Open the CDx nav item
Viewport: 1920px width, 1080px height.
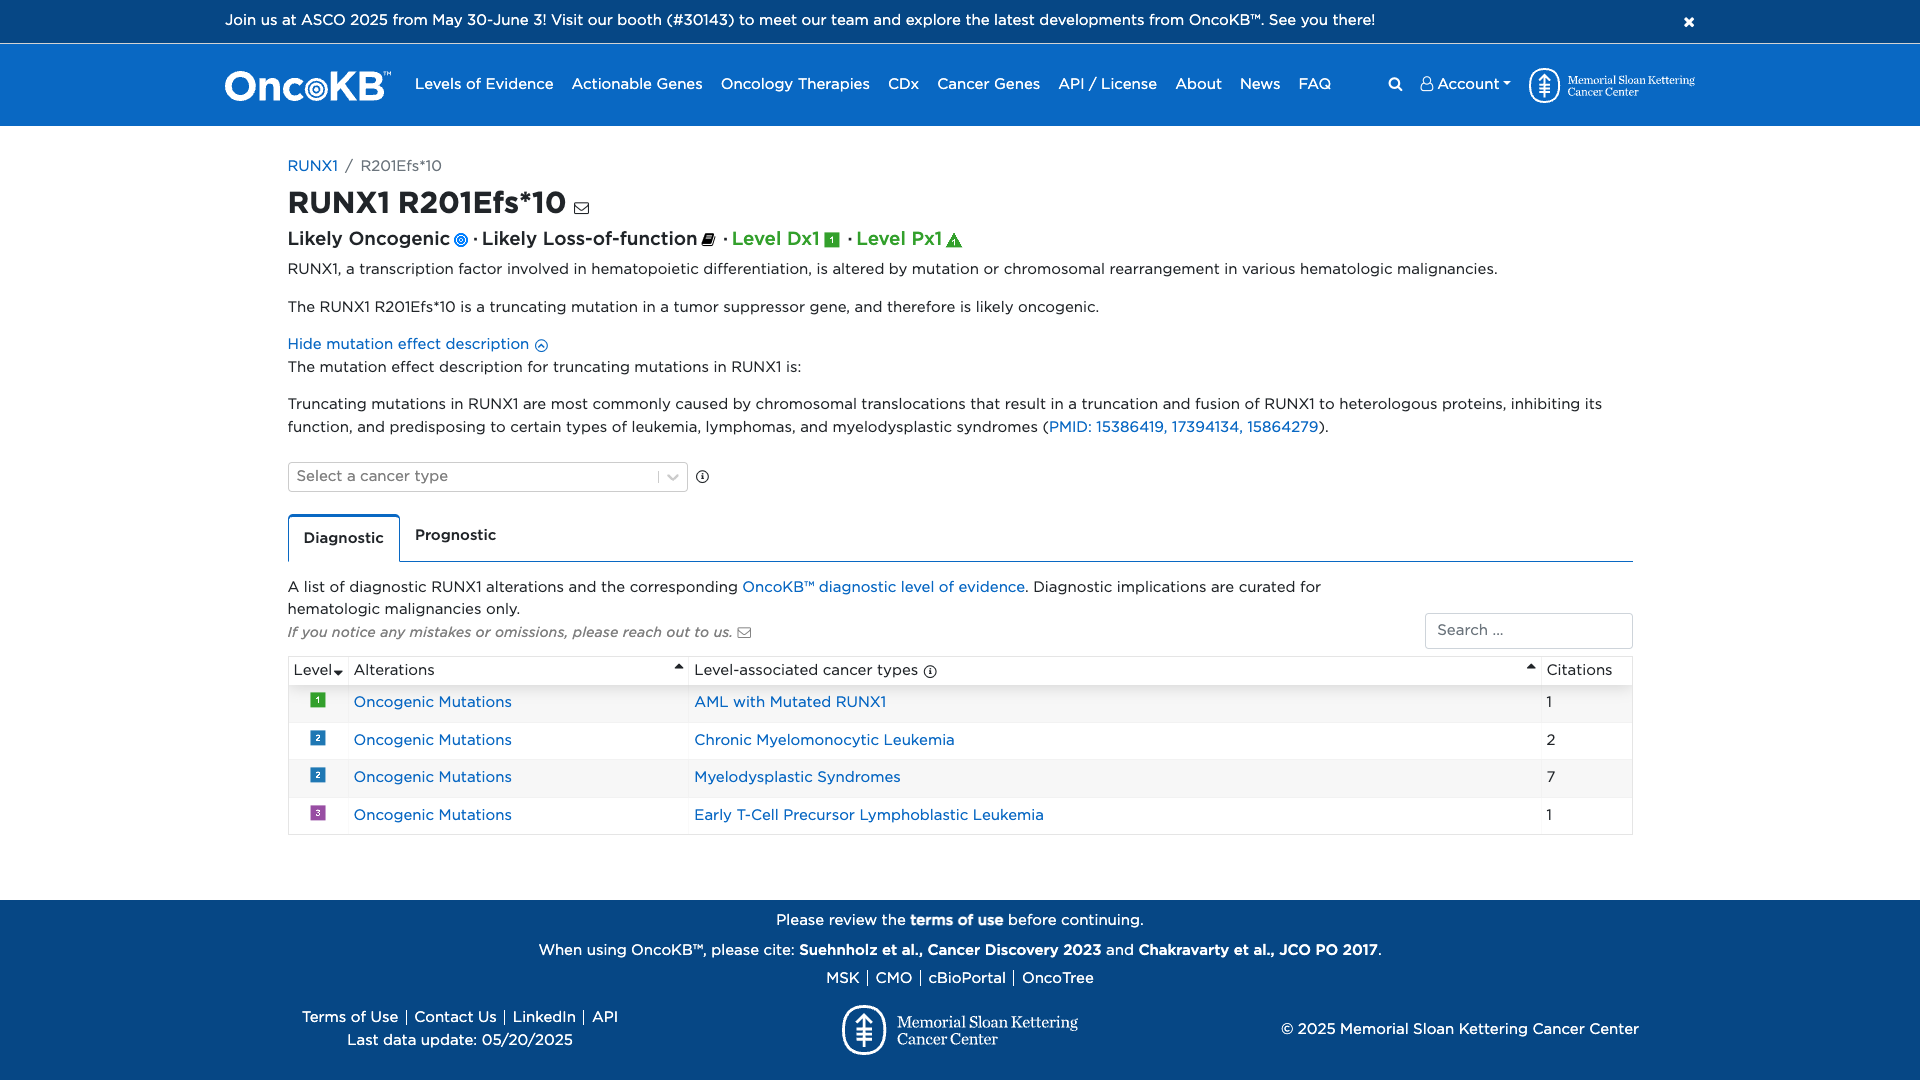(903, 85)
